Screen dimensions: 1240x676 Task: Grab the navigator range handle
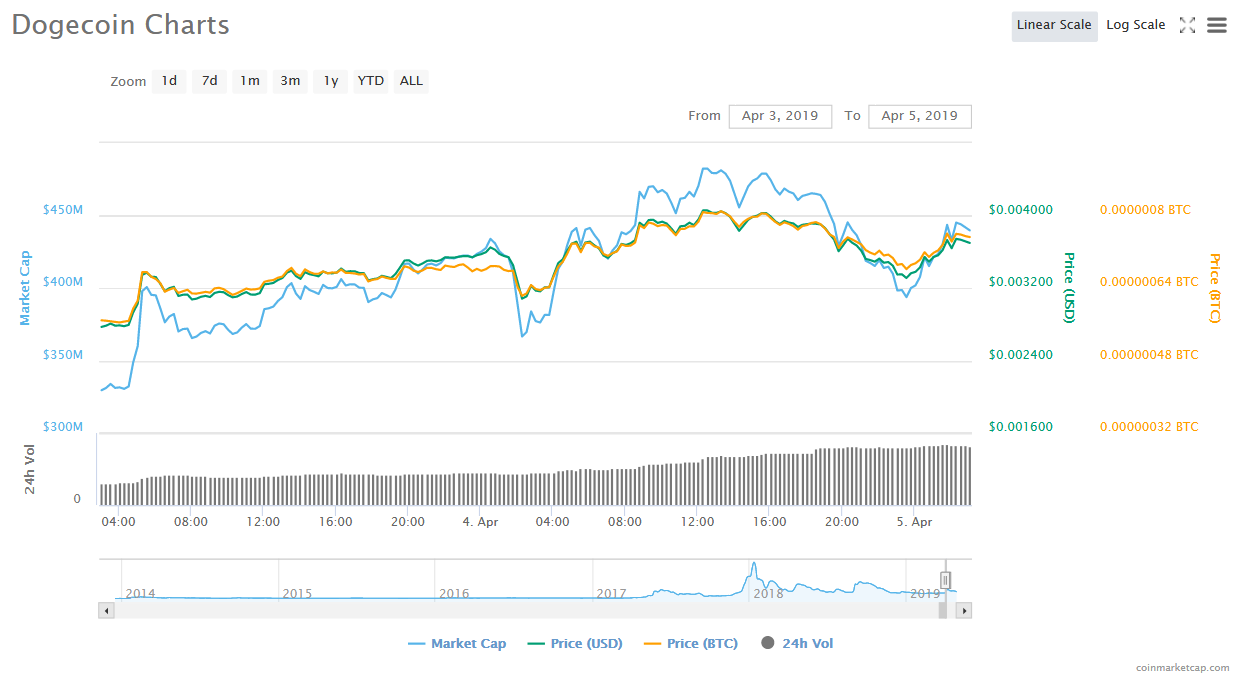945,580
